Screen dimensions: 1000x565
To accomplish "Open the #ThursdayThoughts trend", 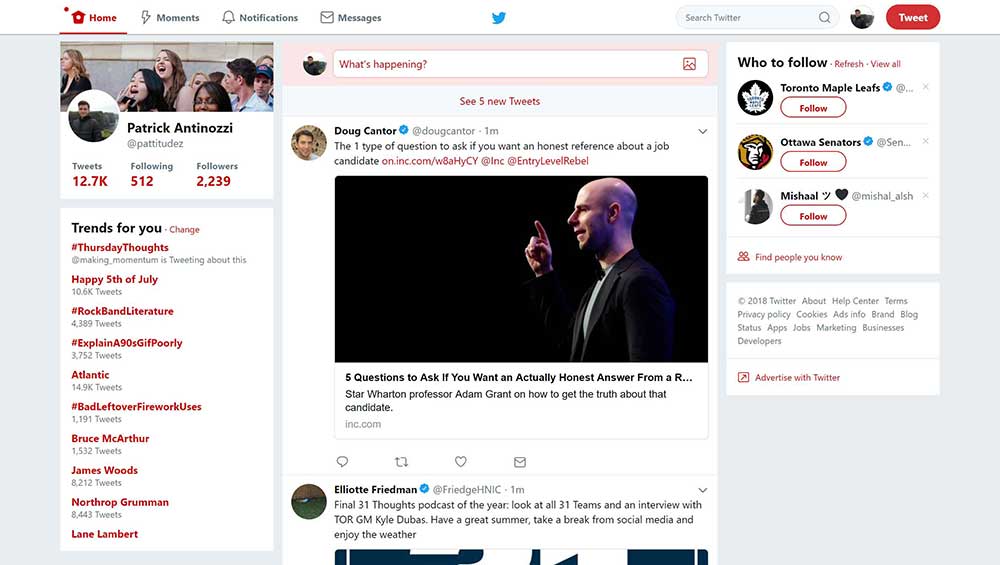I will (x=120, y=247).
